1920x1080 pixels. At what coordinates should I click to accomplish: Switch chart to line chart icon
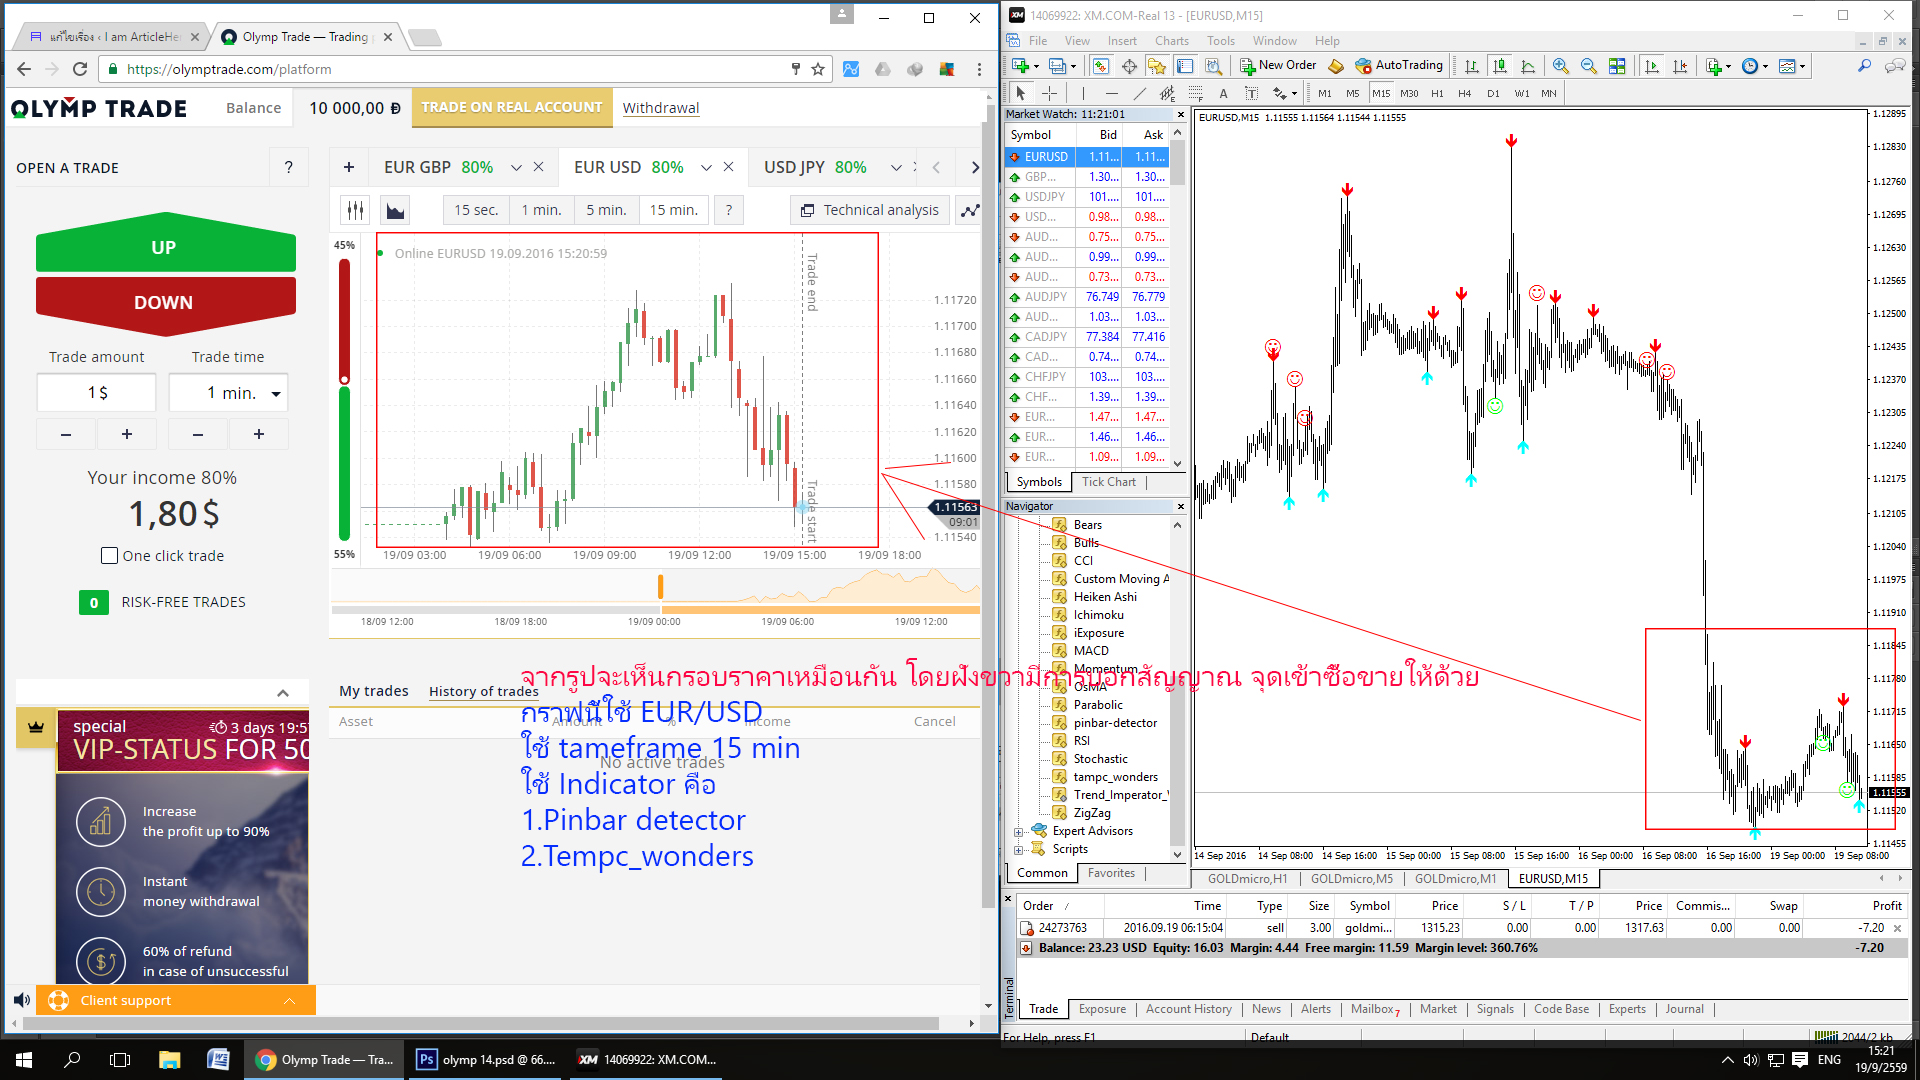point(1528,66)
